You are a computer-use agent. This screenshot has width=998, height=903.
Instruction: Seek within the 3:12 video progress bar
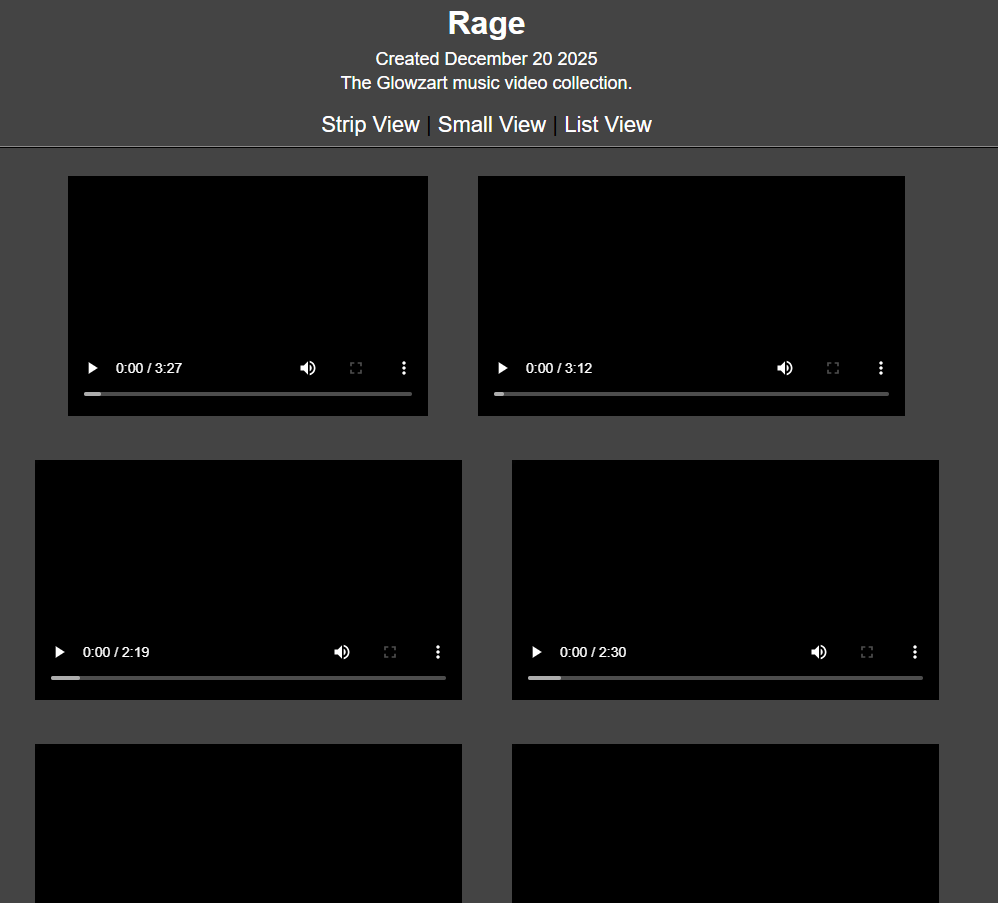coord(691,394)
